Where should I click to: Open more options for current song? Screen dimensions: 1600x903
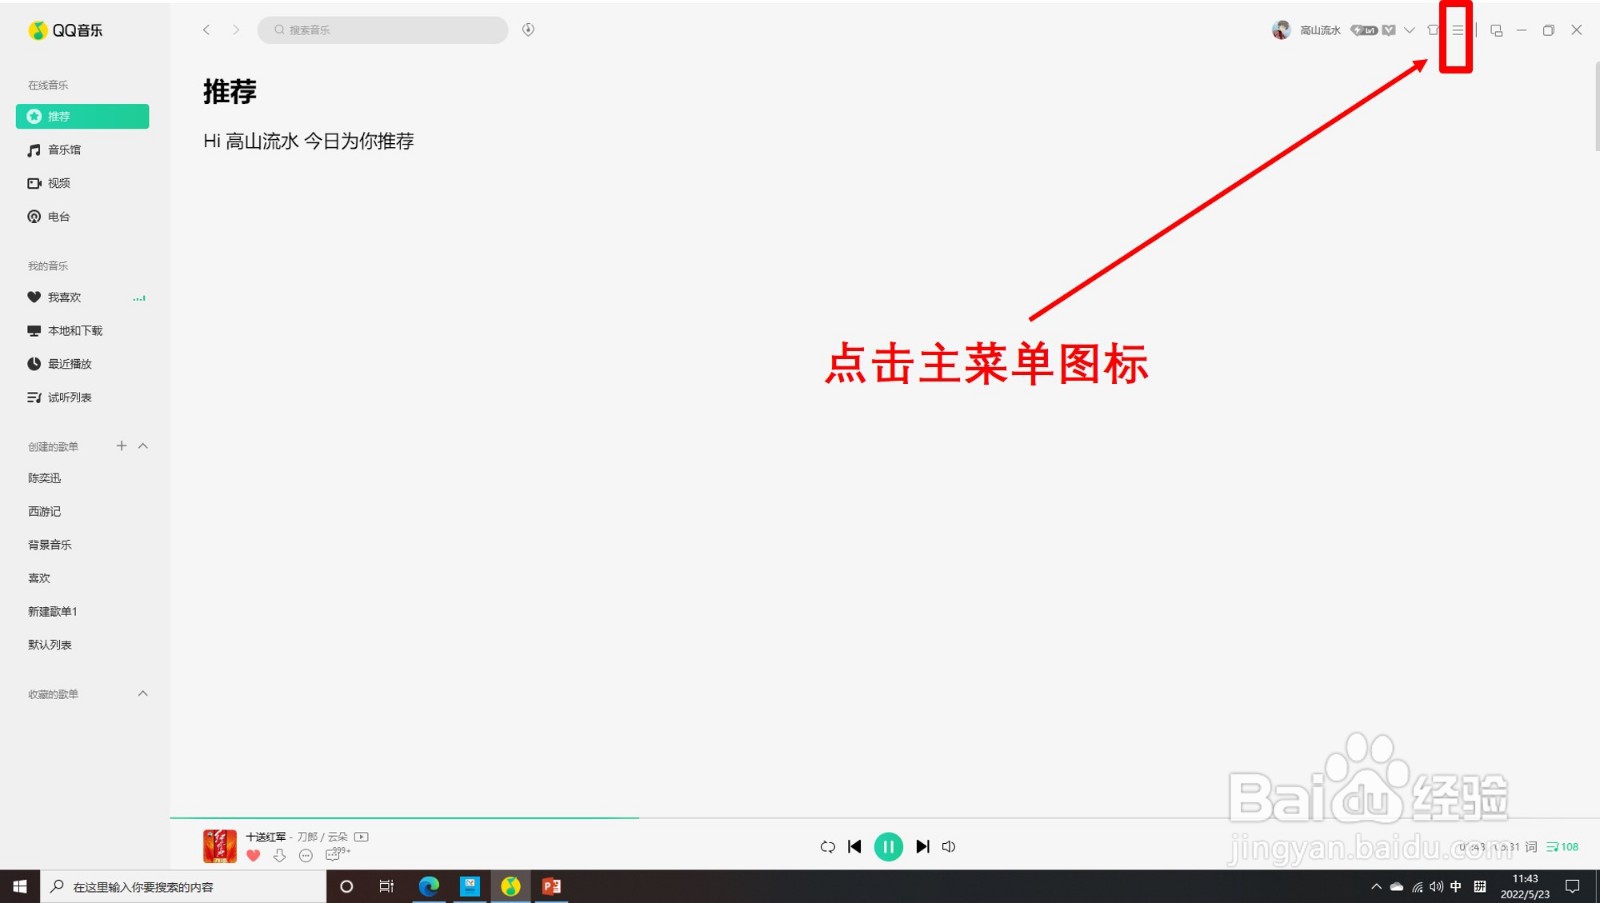tap(306, 855)
